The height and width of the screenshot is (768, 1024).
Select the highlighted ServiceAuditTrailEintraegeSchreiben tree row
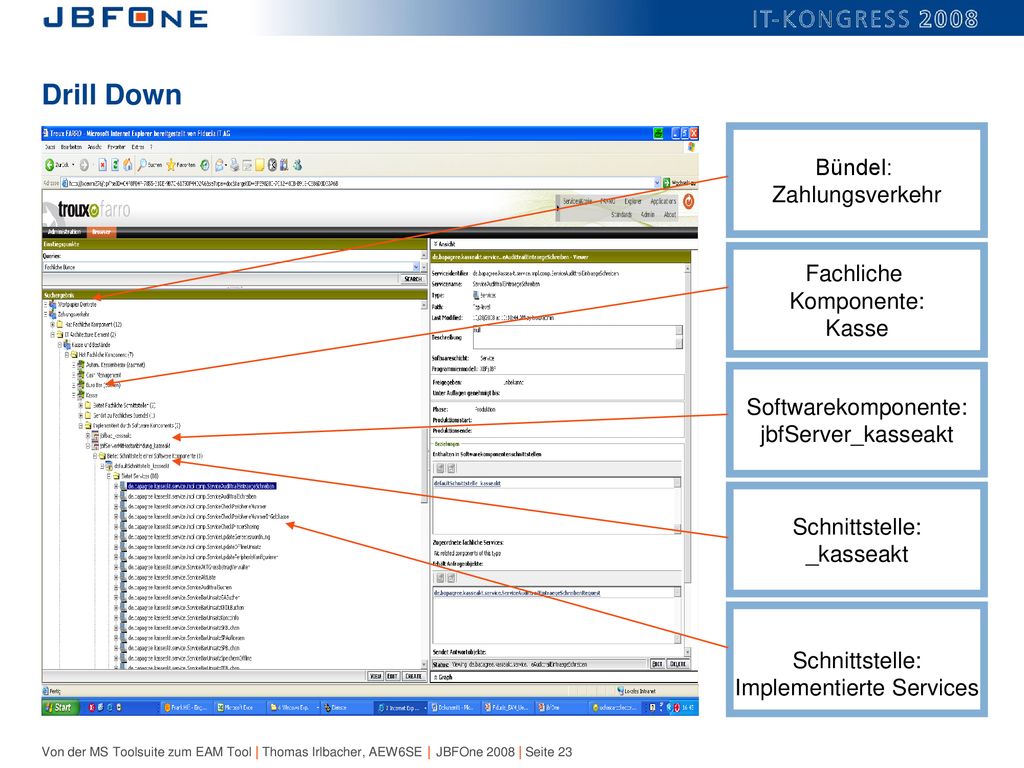click(x=201, y=487)
